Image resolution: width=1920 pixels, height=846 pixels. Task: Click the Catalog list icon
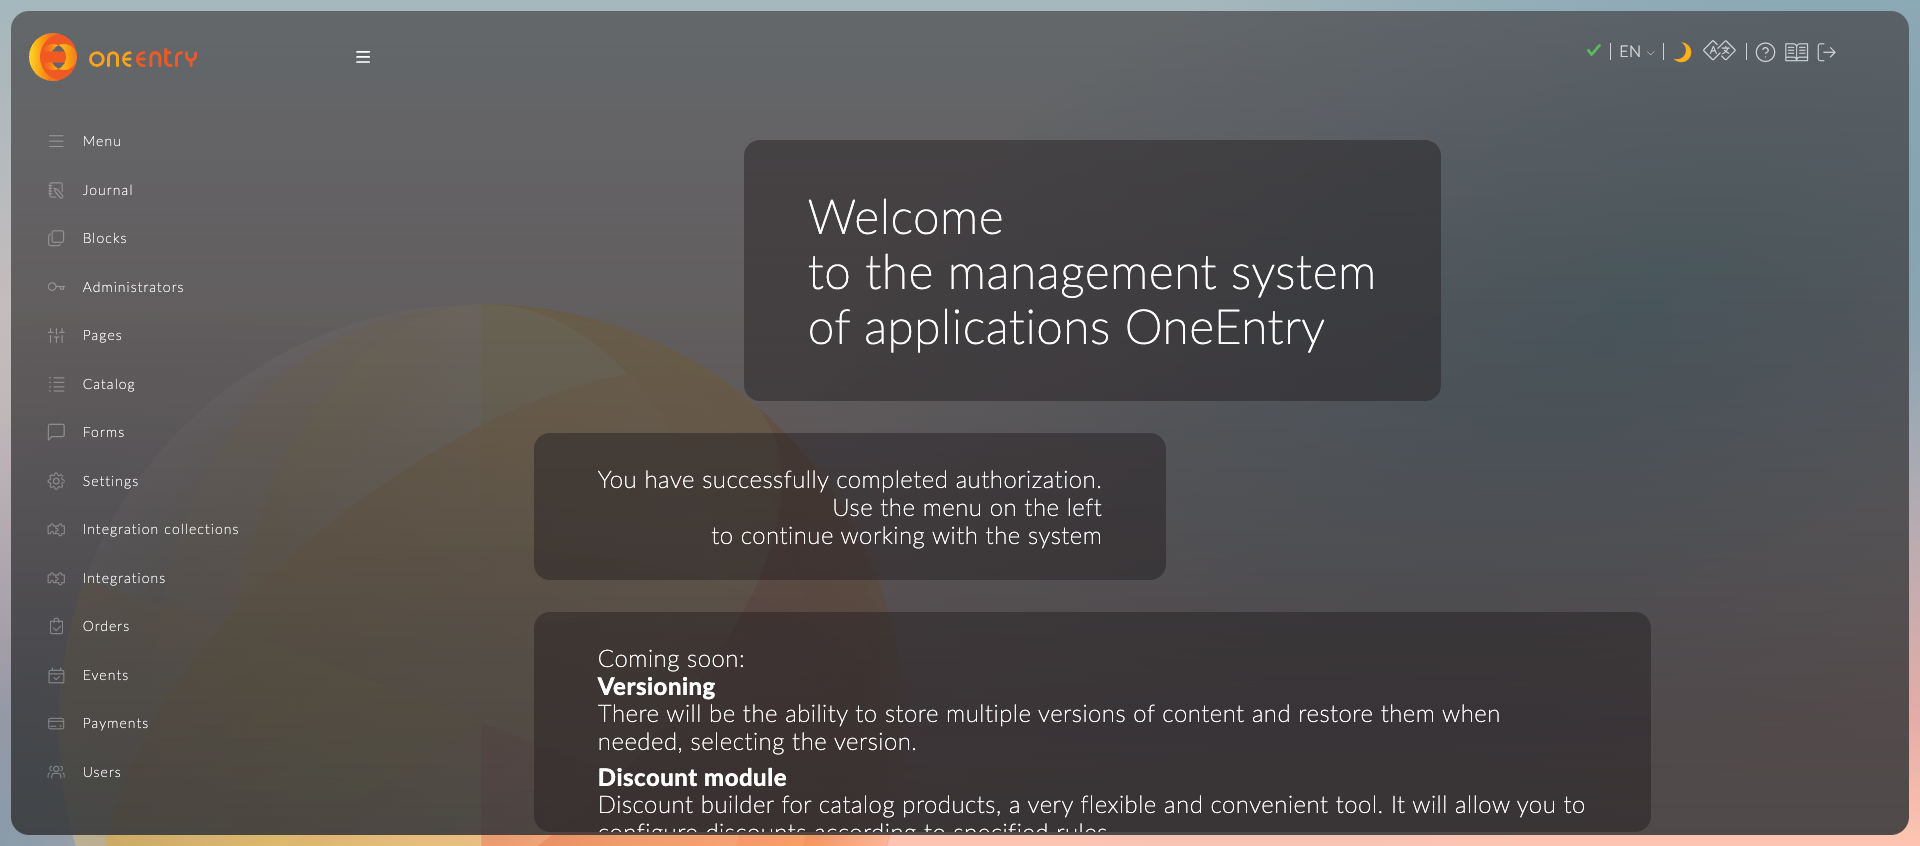coord(56,384)
